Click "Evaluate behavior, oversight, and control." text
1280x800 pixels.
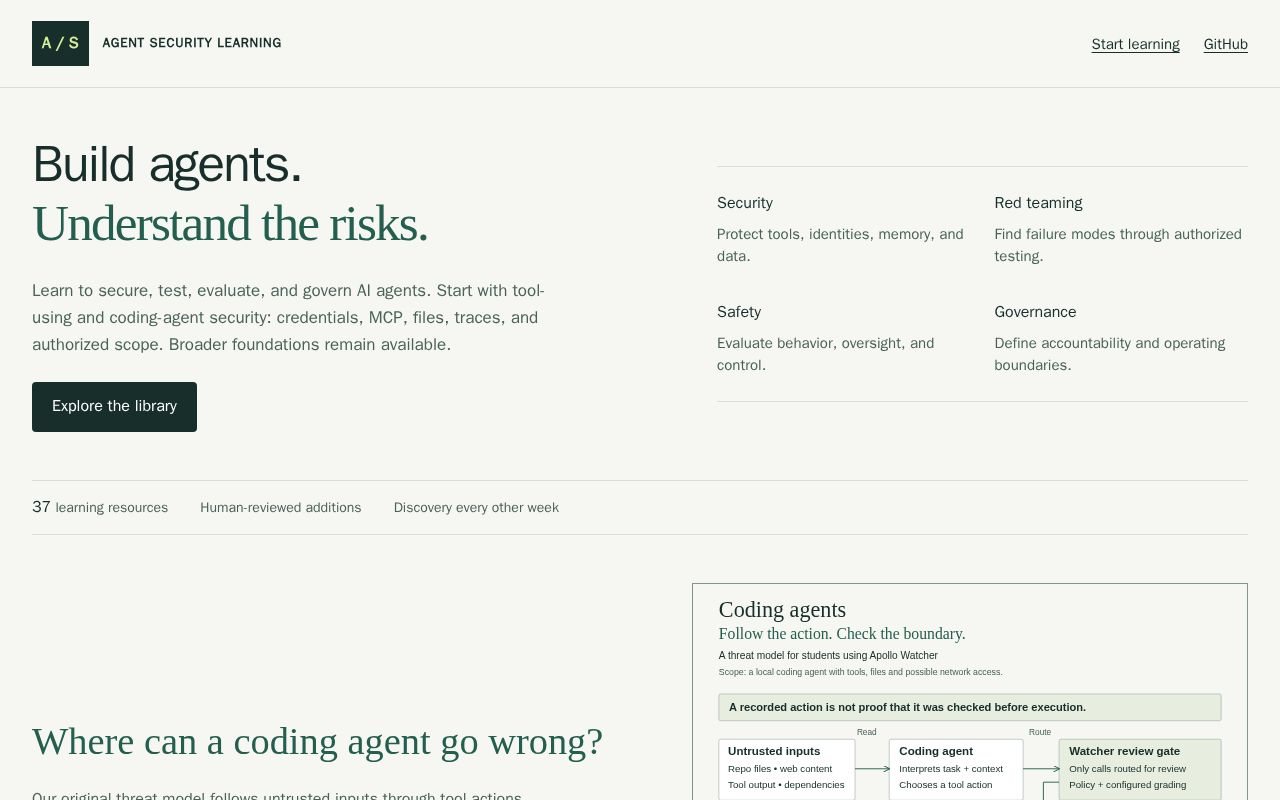click(x=826, y=354)
